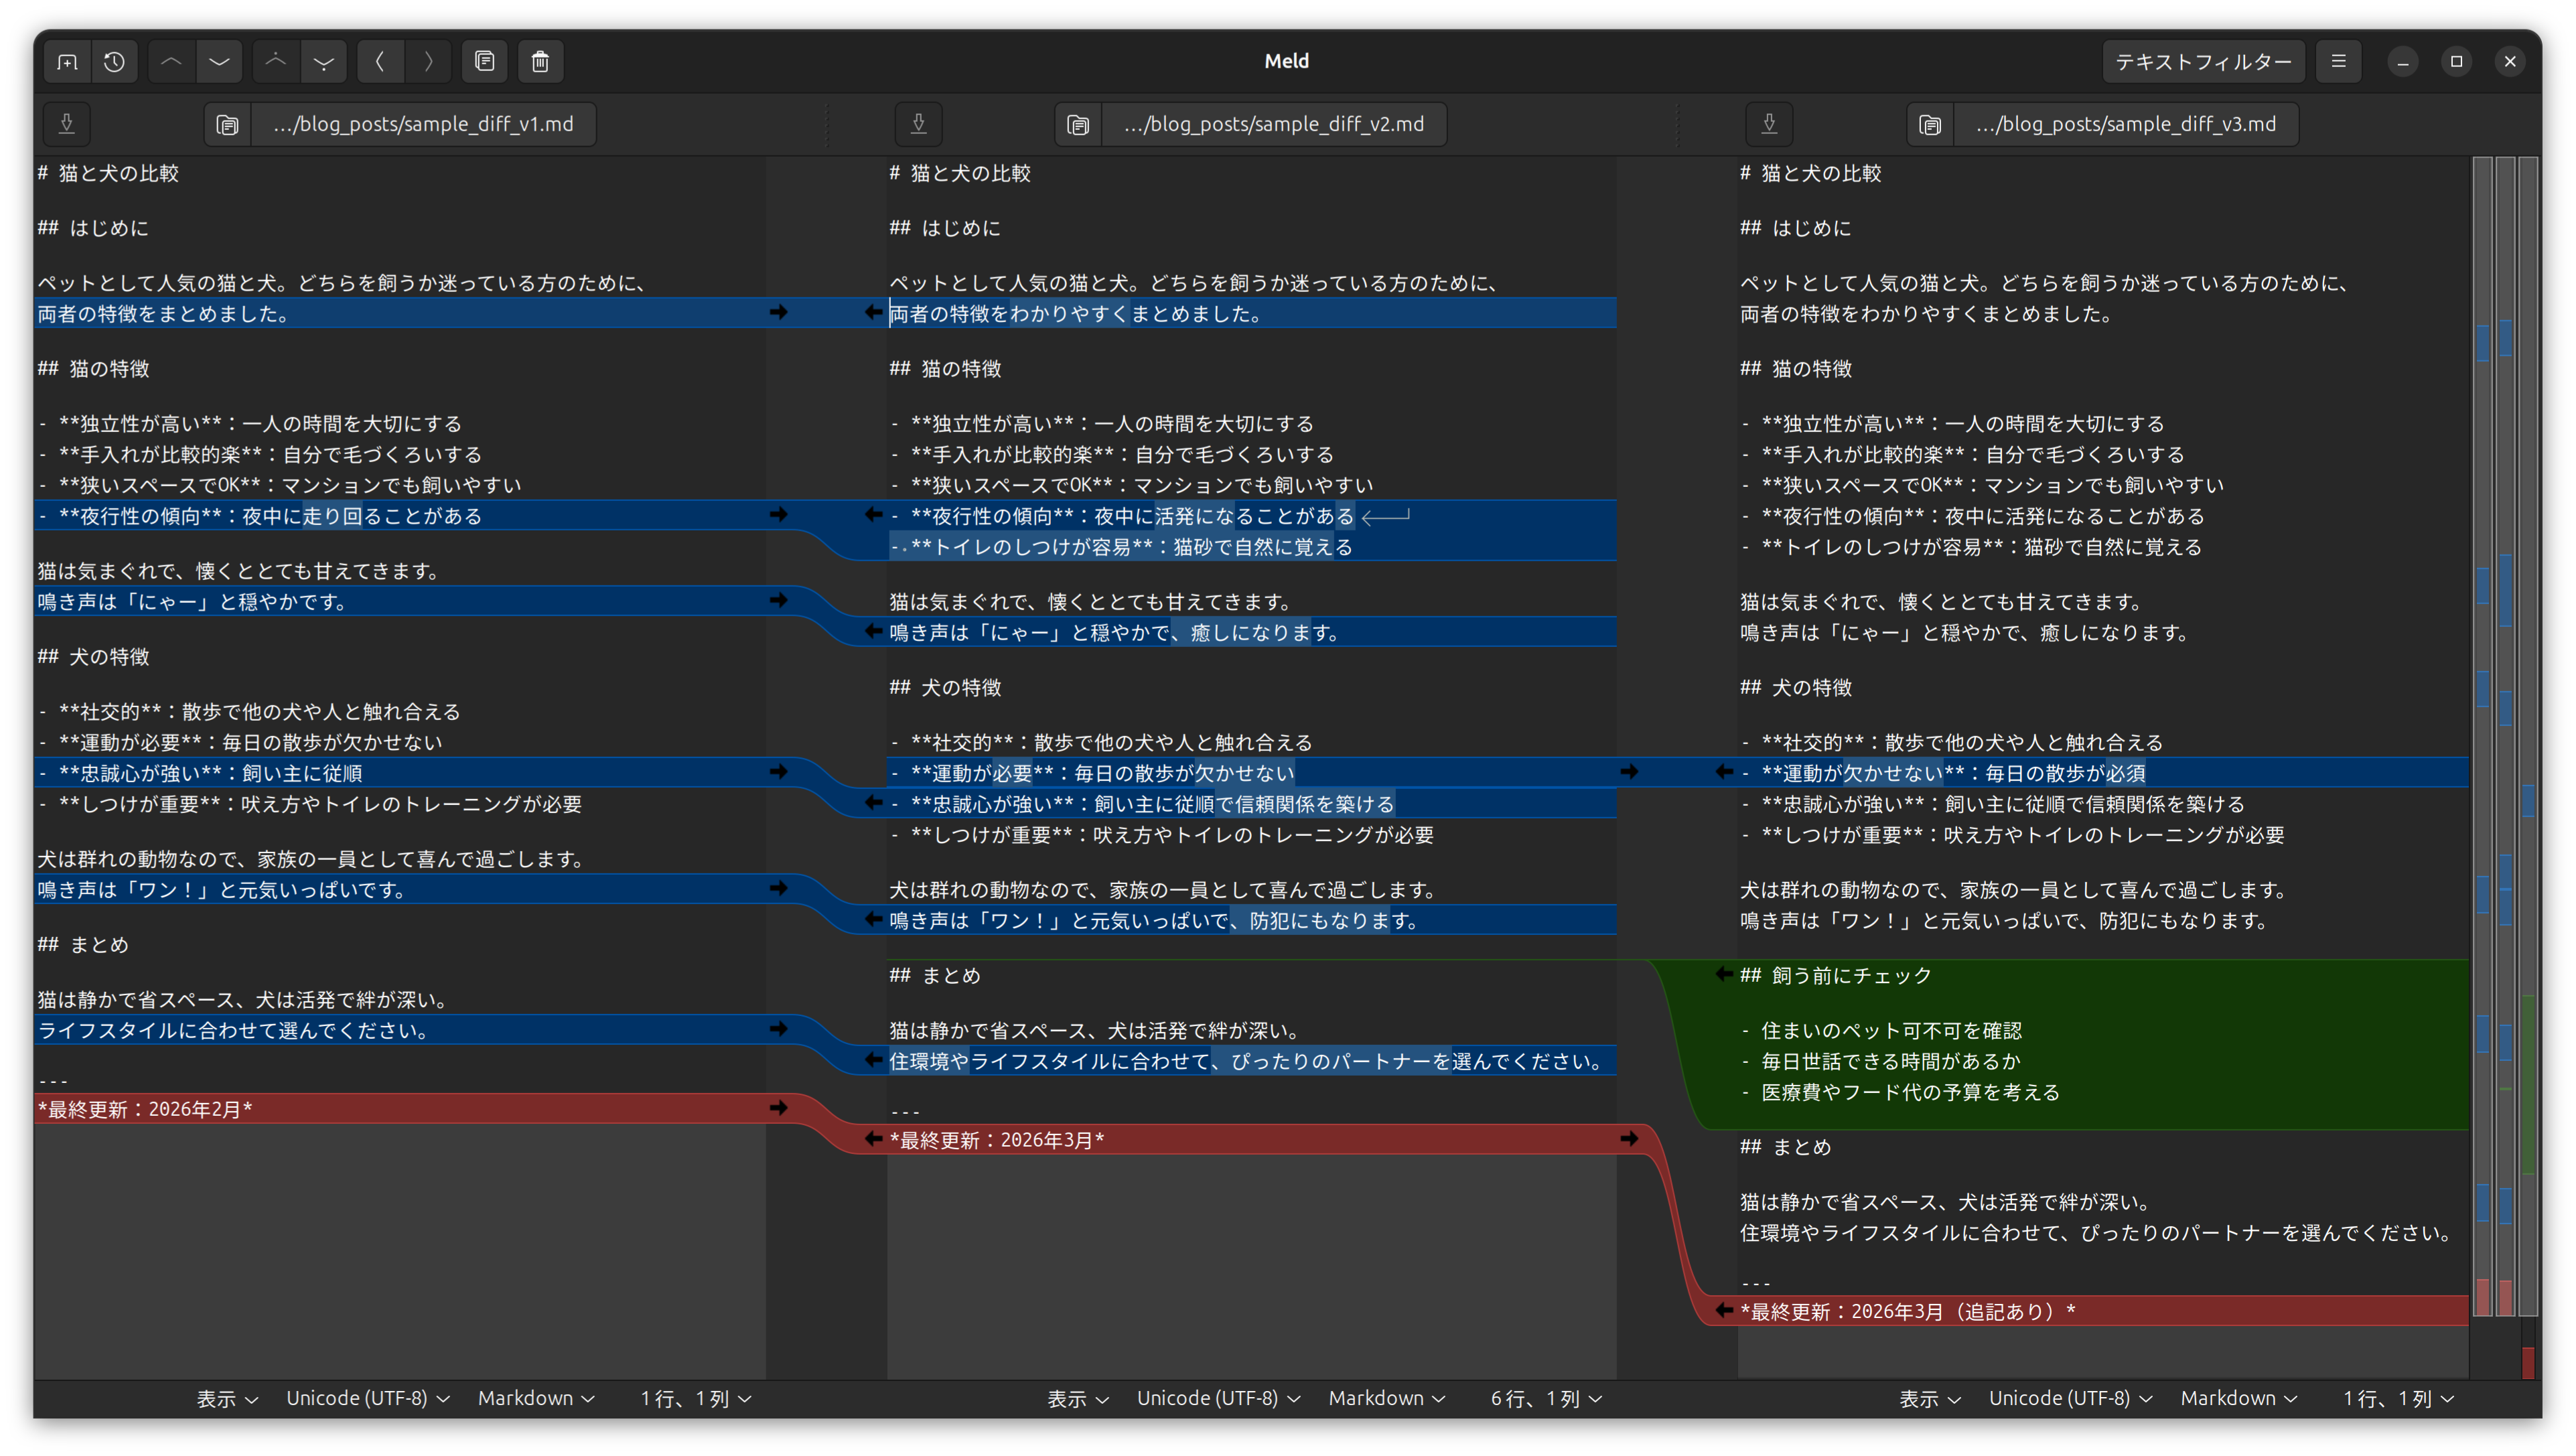Expand Unicode (UTF-8) dropdown in right pane

[x=2070, y=1398]
